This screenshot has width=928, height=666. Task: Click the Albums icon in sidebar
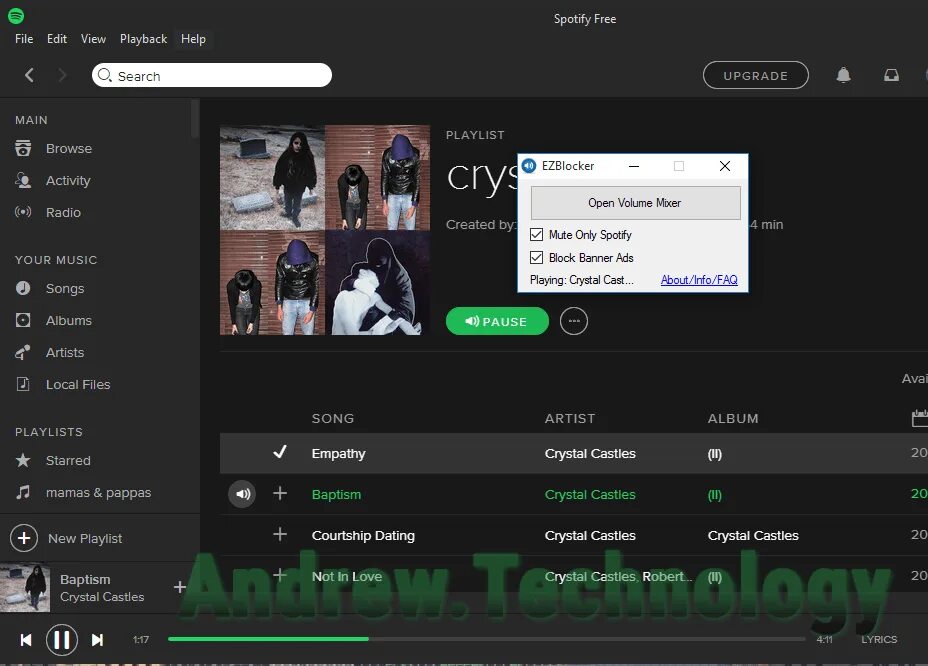[x=23, y=320]
